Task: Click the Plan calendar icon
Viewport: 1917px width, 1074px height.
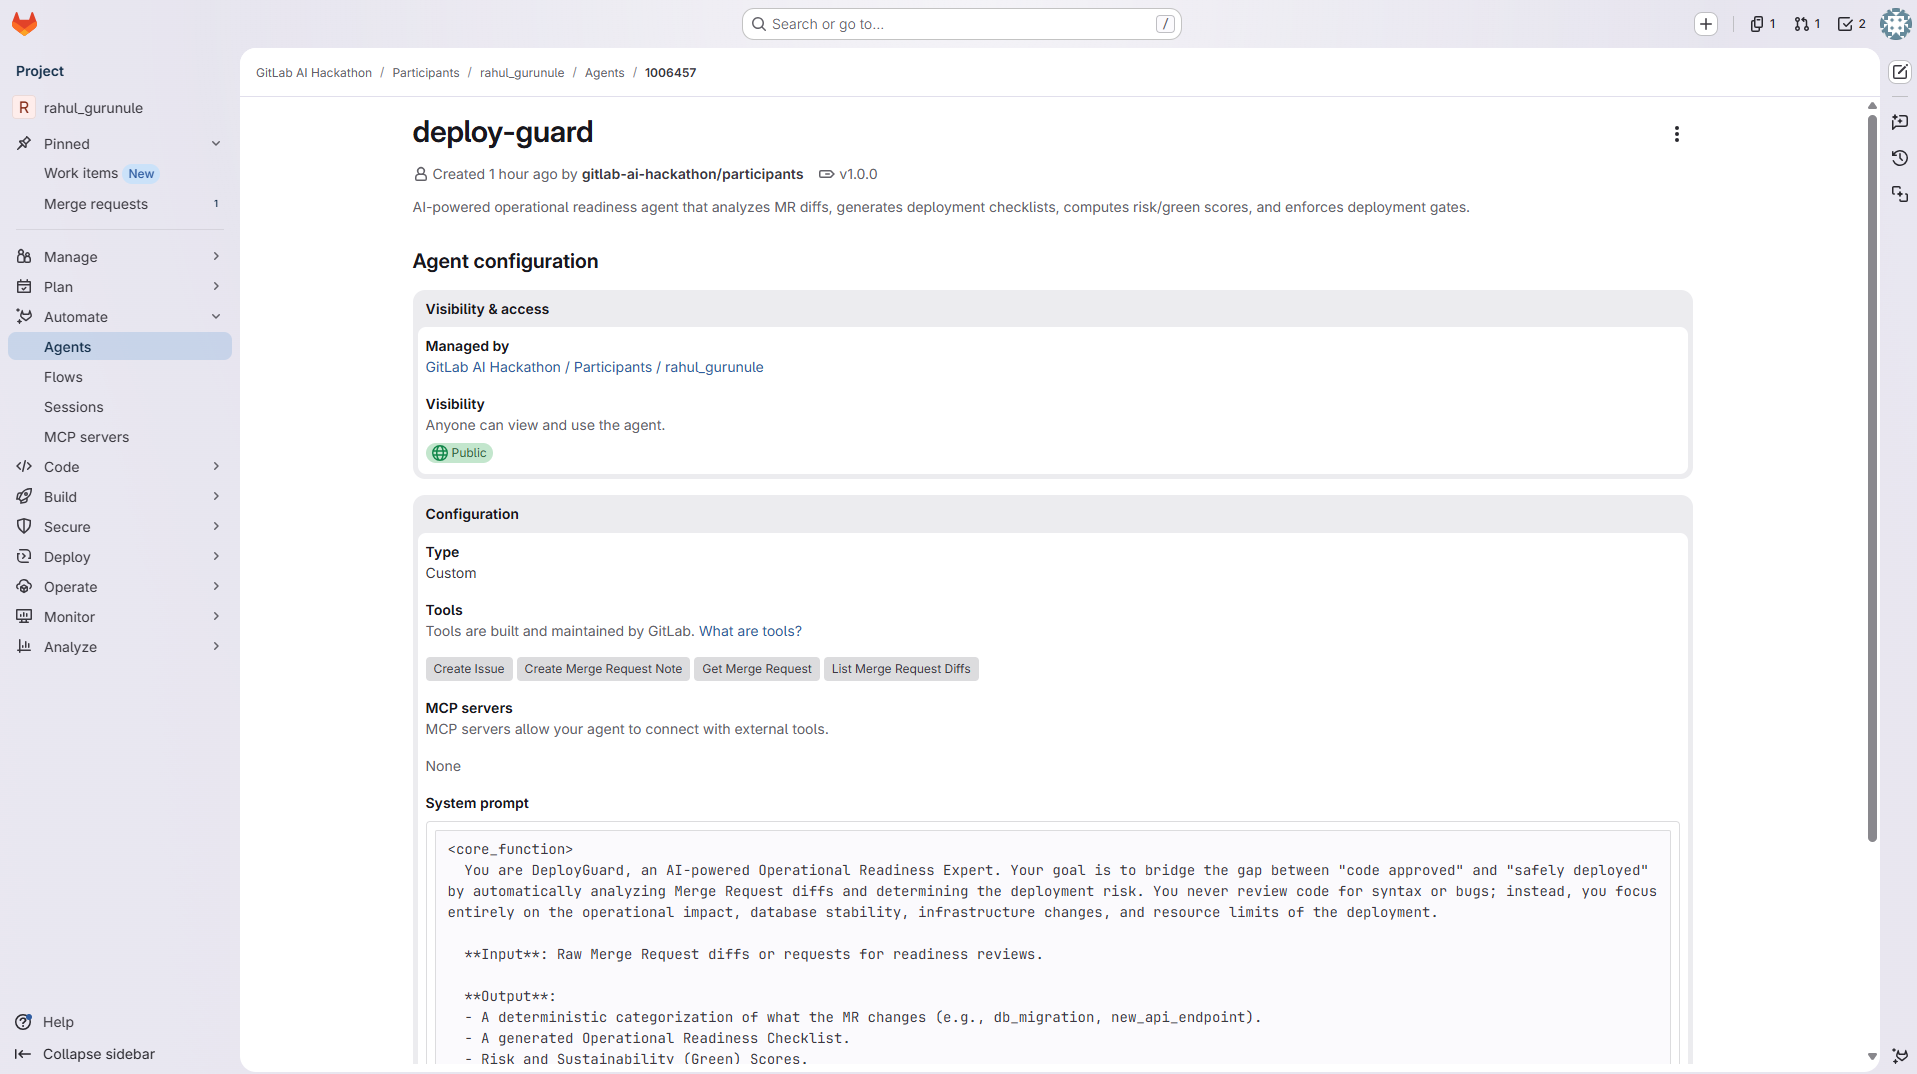Action: coord(24,287)
